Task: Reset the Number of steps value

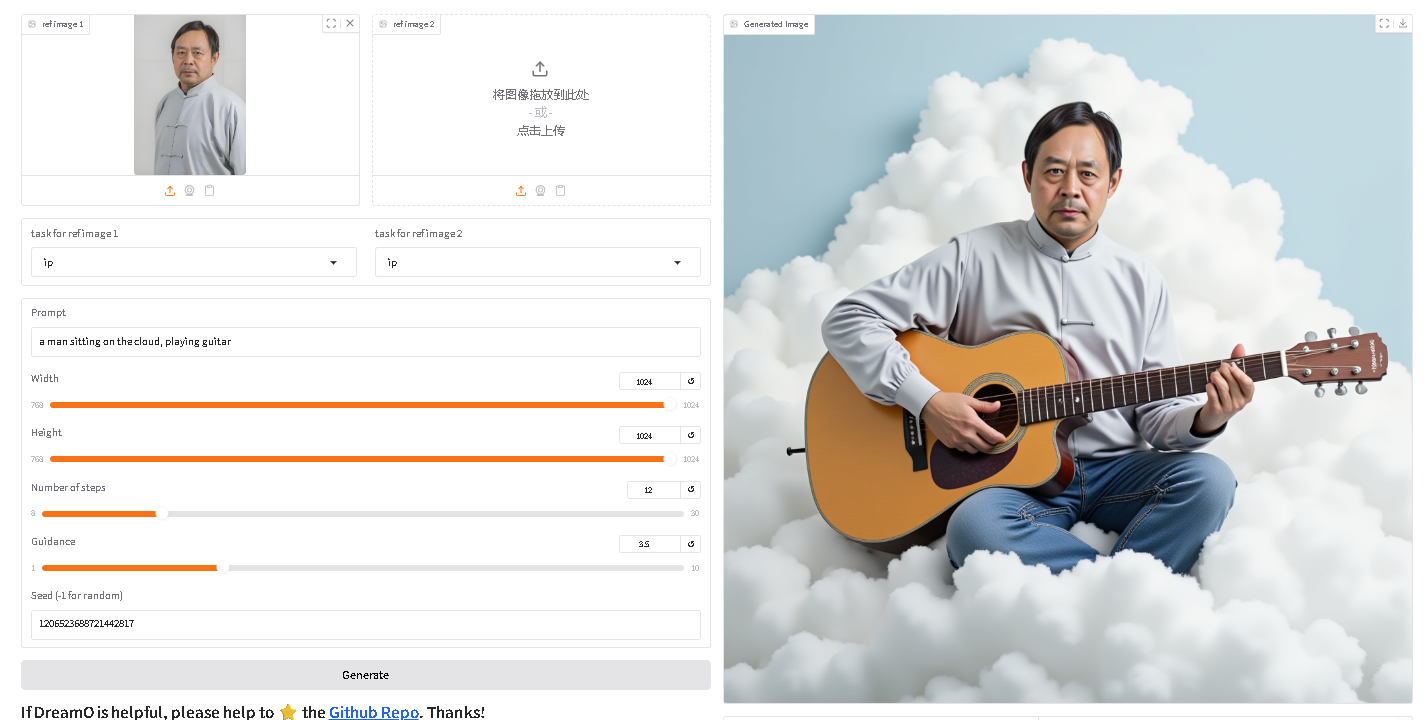Action: click(x=690, y=490)
